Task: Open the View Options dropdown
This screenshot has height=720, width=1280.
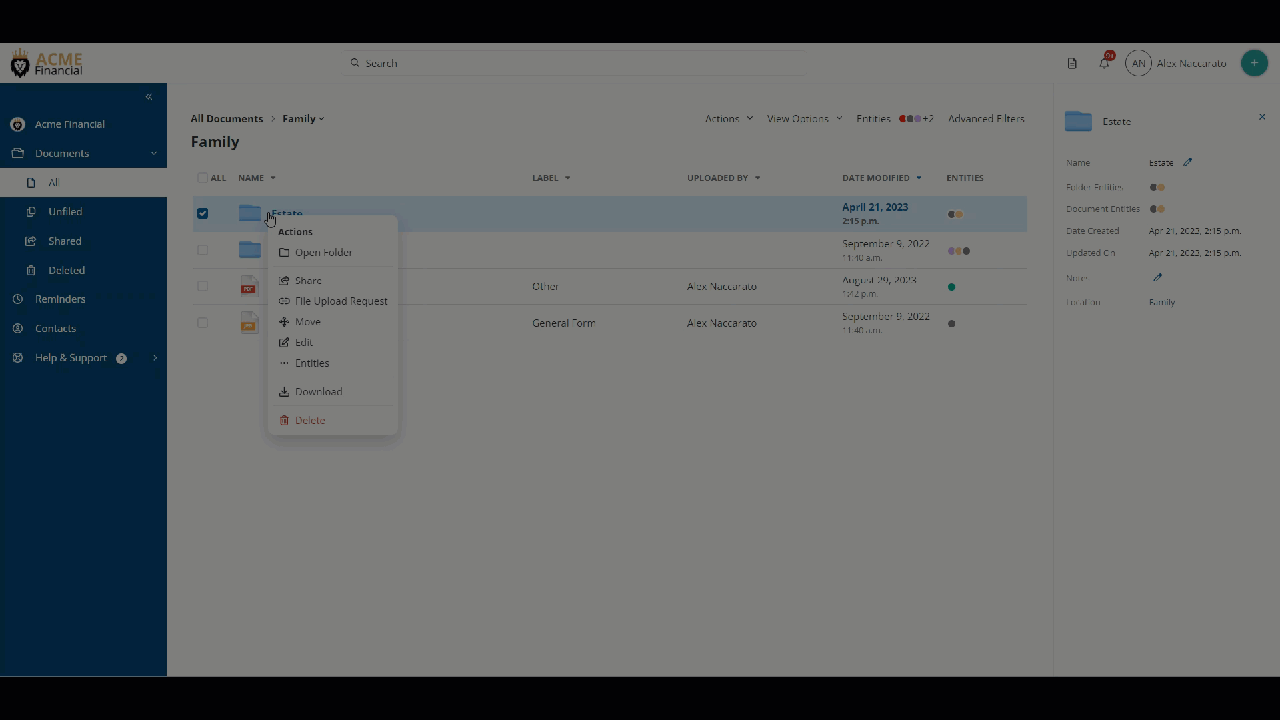Action: (x=805, y=118)
